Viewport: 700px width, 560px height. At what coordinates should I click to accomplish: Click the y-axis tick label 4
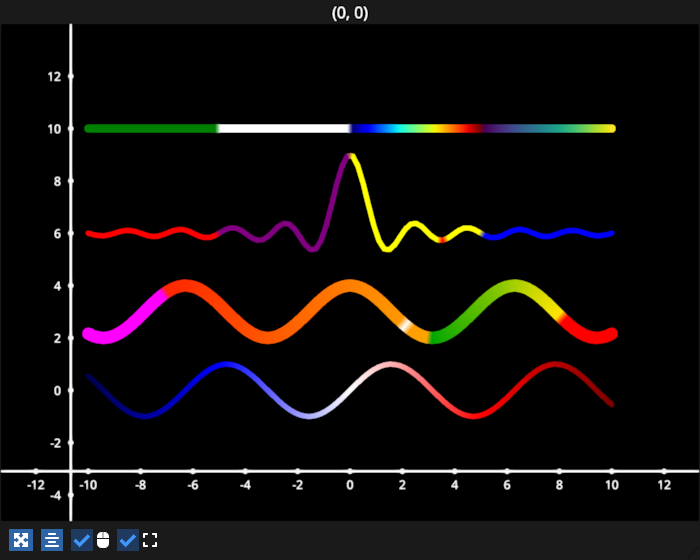tap(57, 286)
